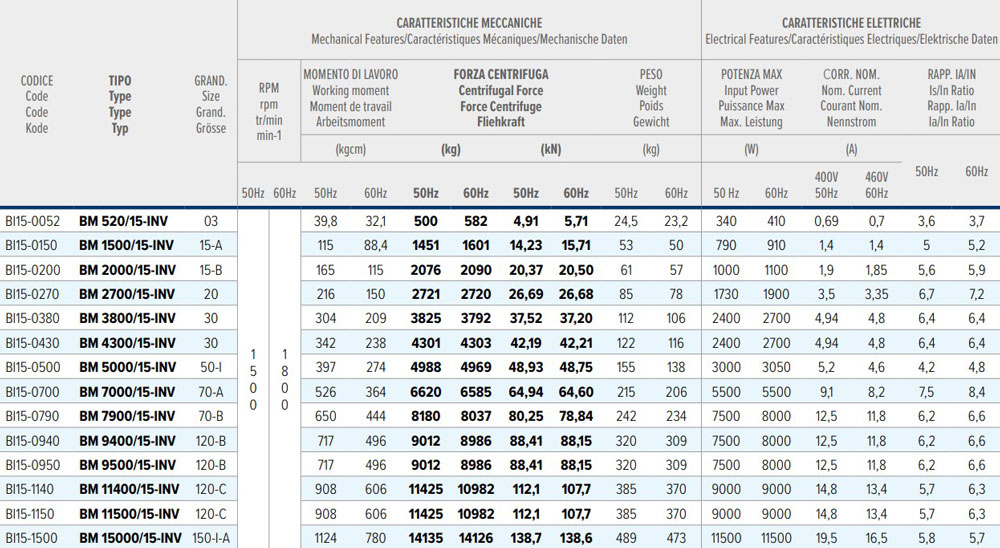Click size value 70-B
This screenshot has width=1000, height=548.
[210, 416]
